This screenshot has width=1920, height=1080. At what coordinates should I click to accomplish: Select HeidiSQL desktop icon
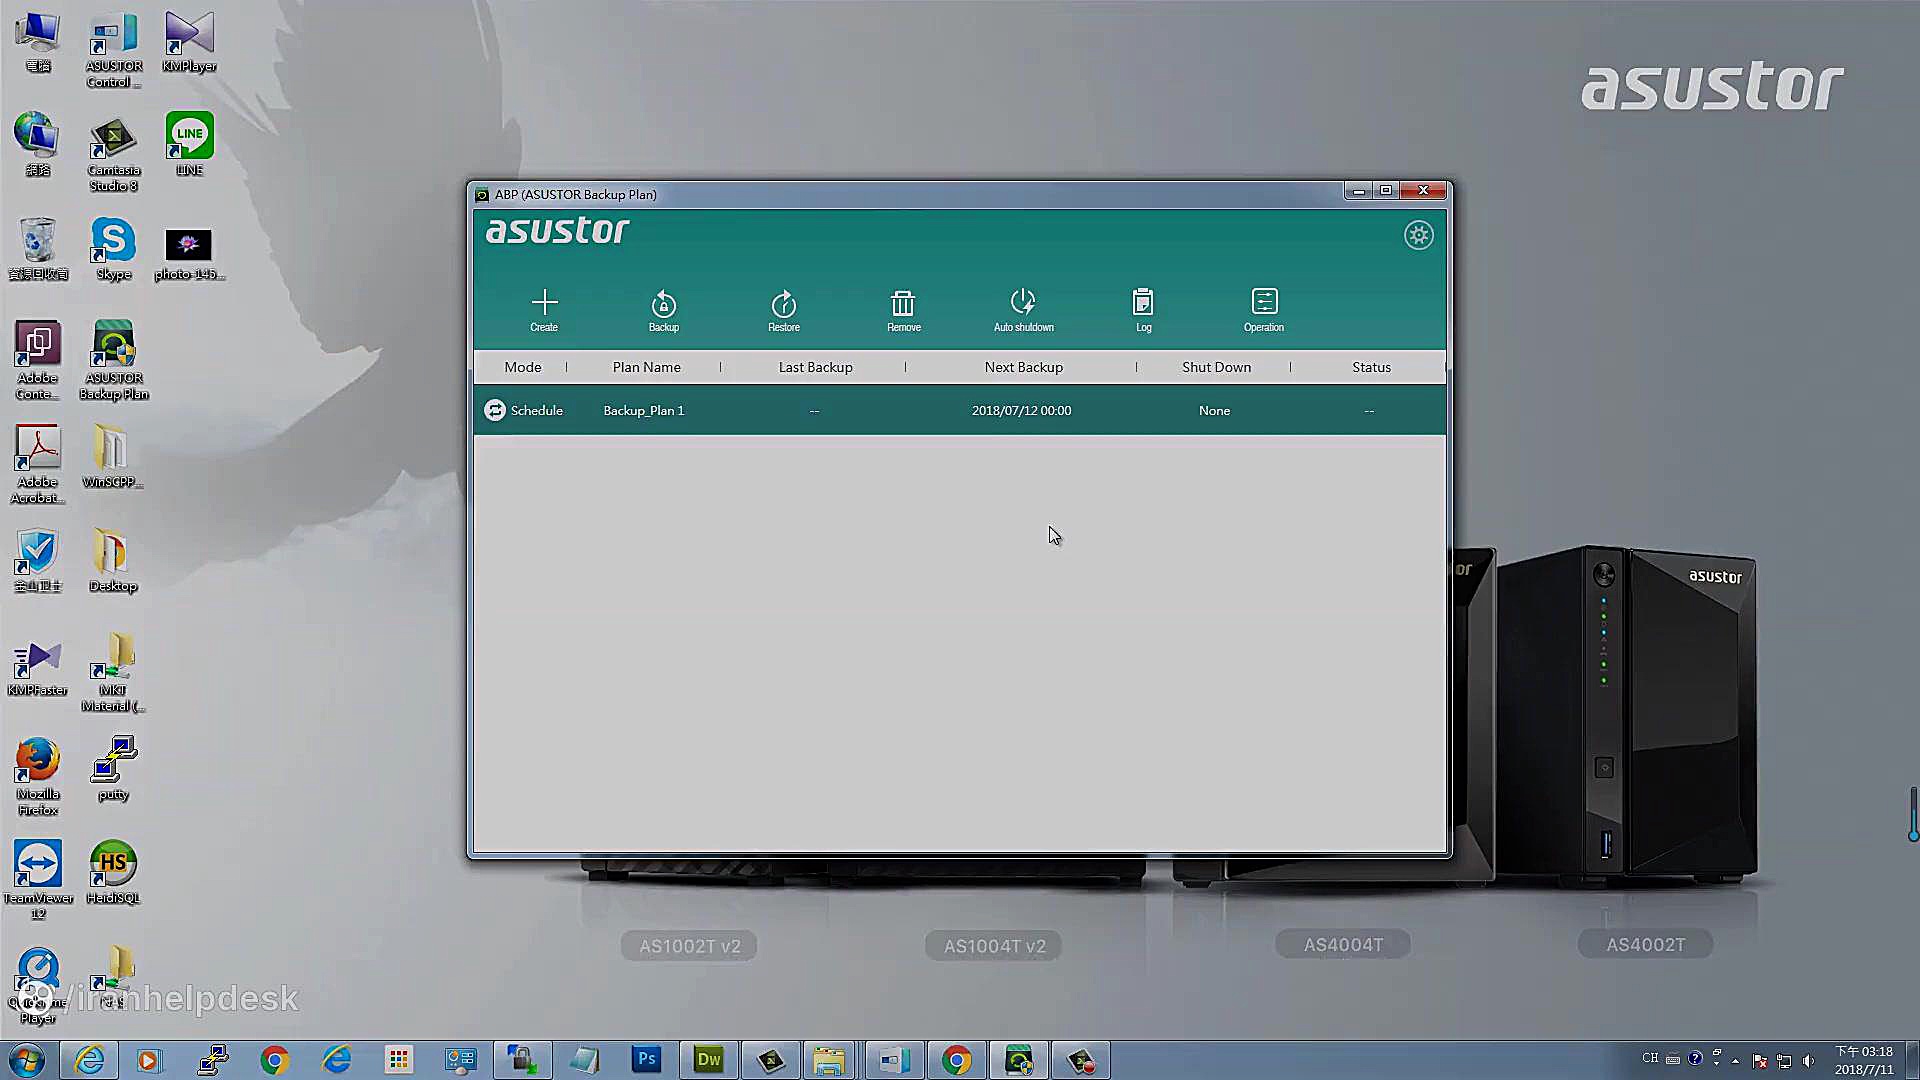pos(113,872)
